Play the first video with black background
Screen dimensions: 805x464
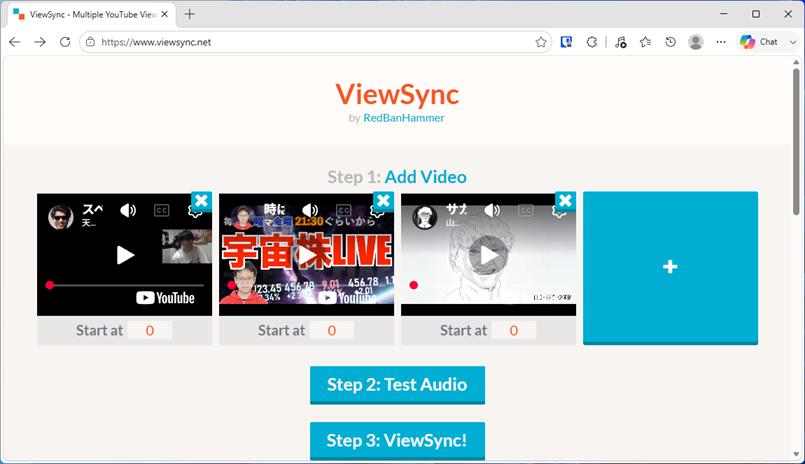(125, 255)
